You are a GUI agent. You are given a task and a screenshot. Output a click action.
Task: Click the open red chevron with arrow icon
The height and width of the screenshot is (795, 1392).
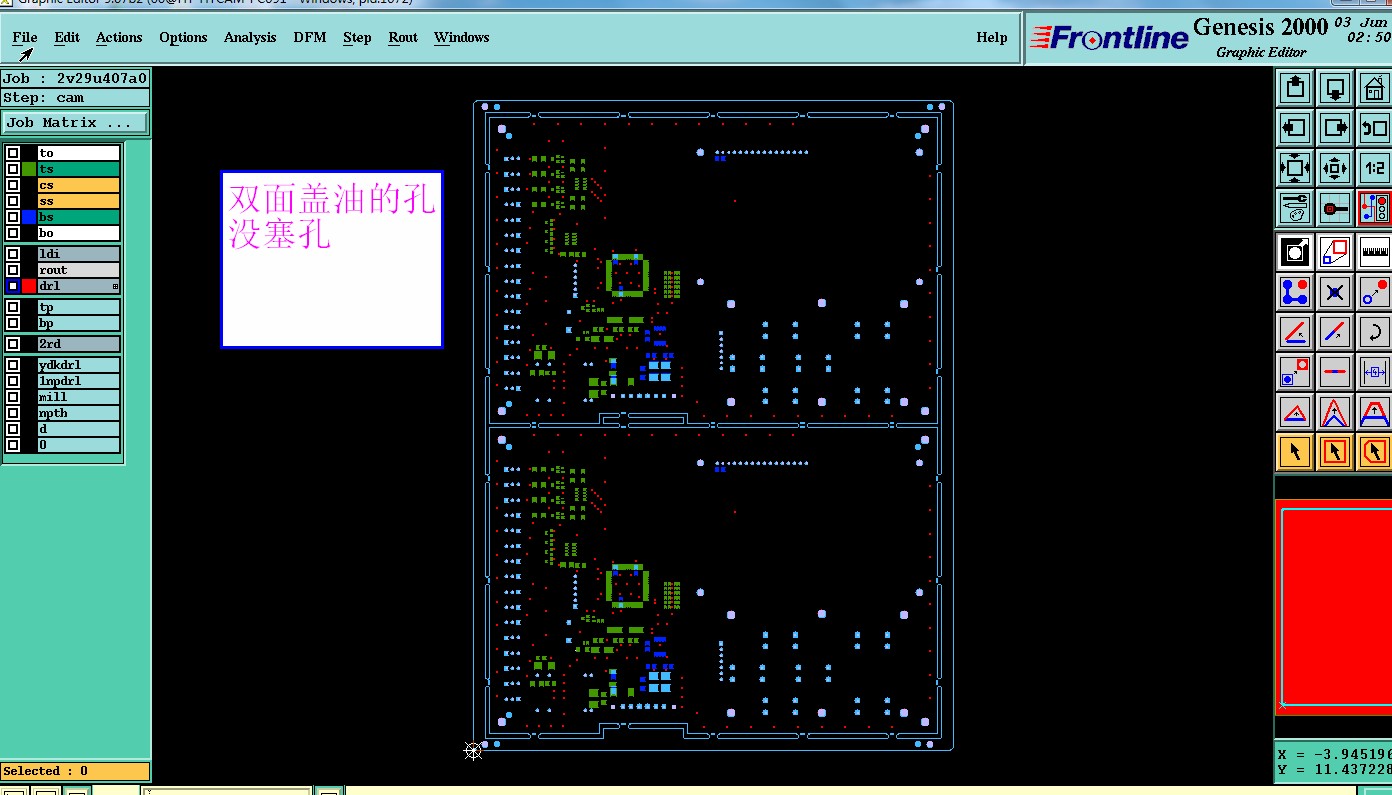coord(1335,412)
